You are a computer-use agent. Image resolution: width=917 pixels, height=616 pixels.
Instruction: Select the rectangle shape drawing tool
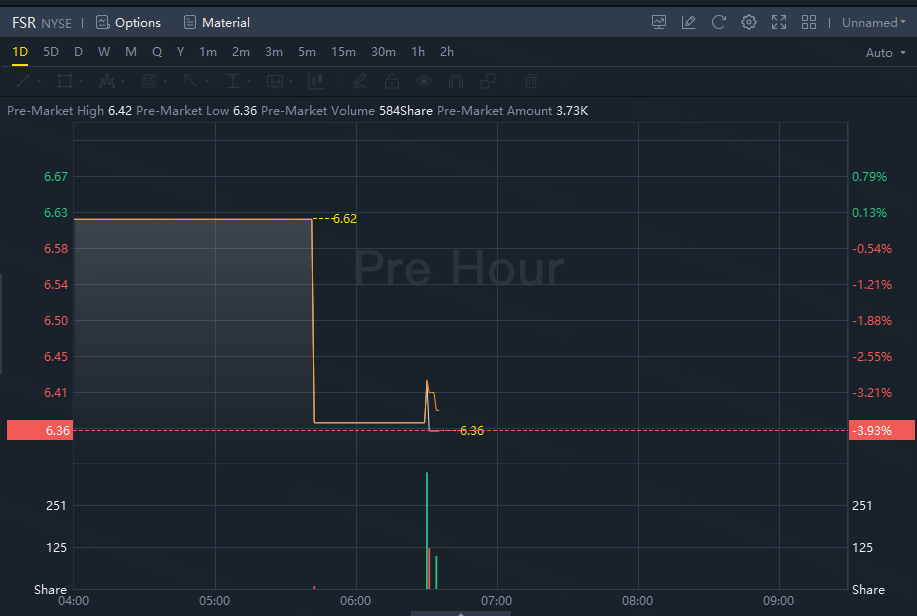[x=65, y=81]
